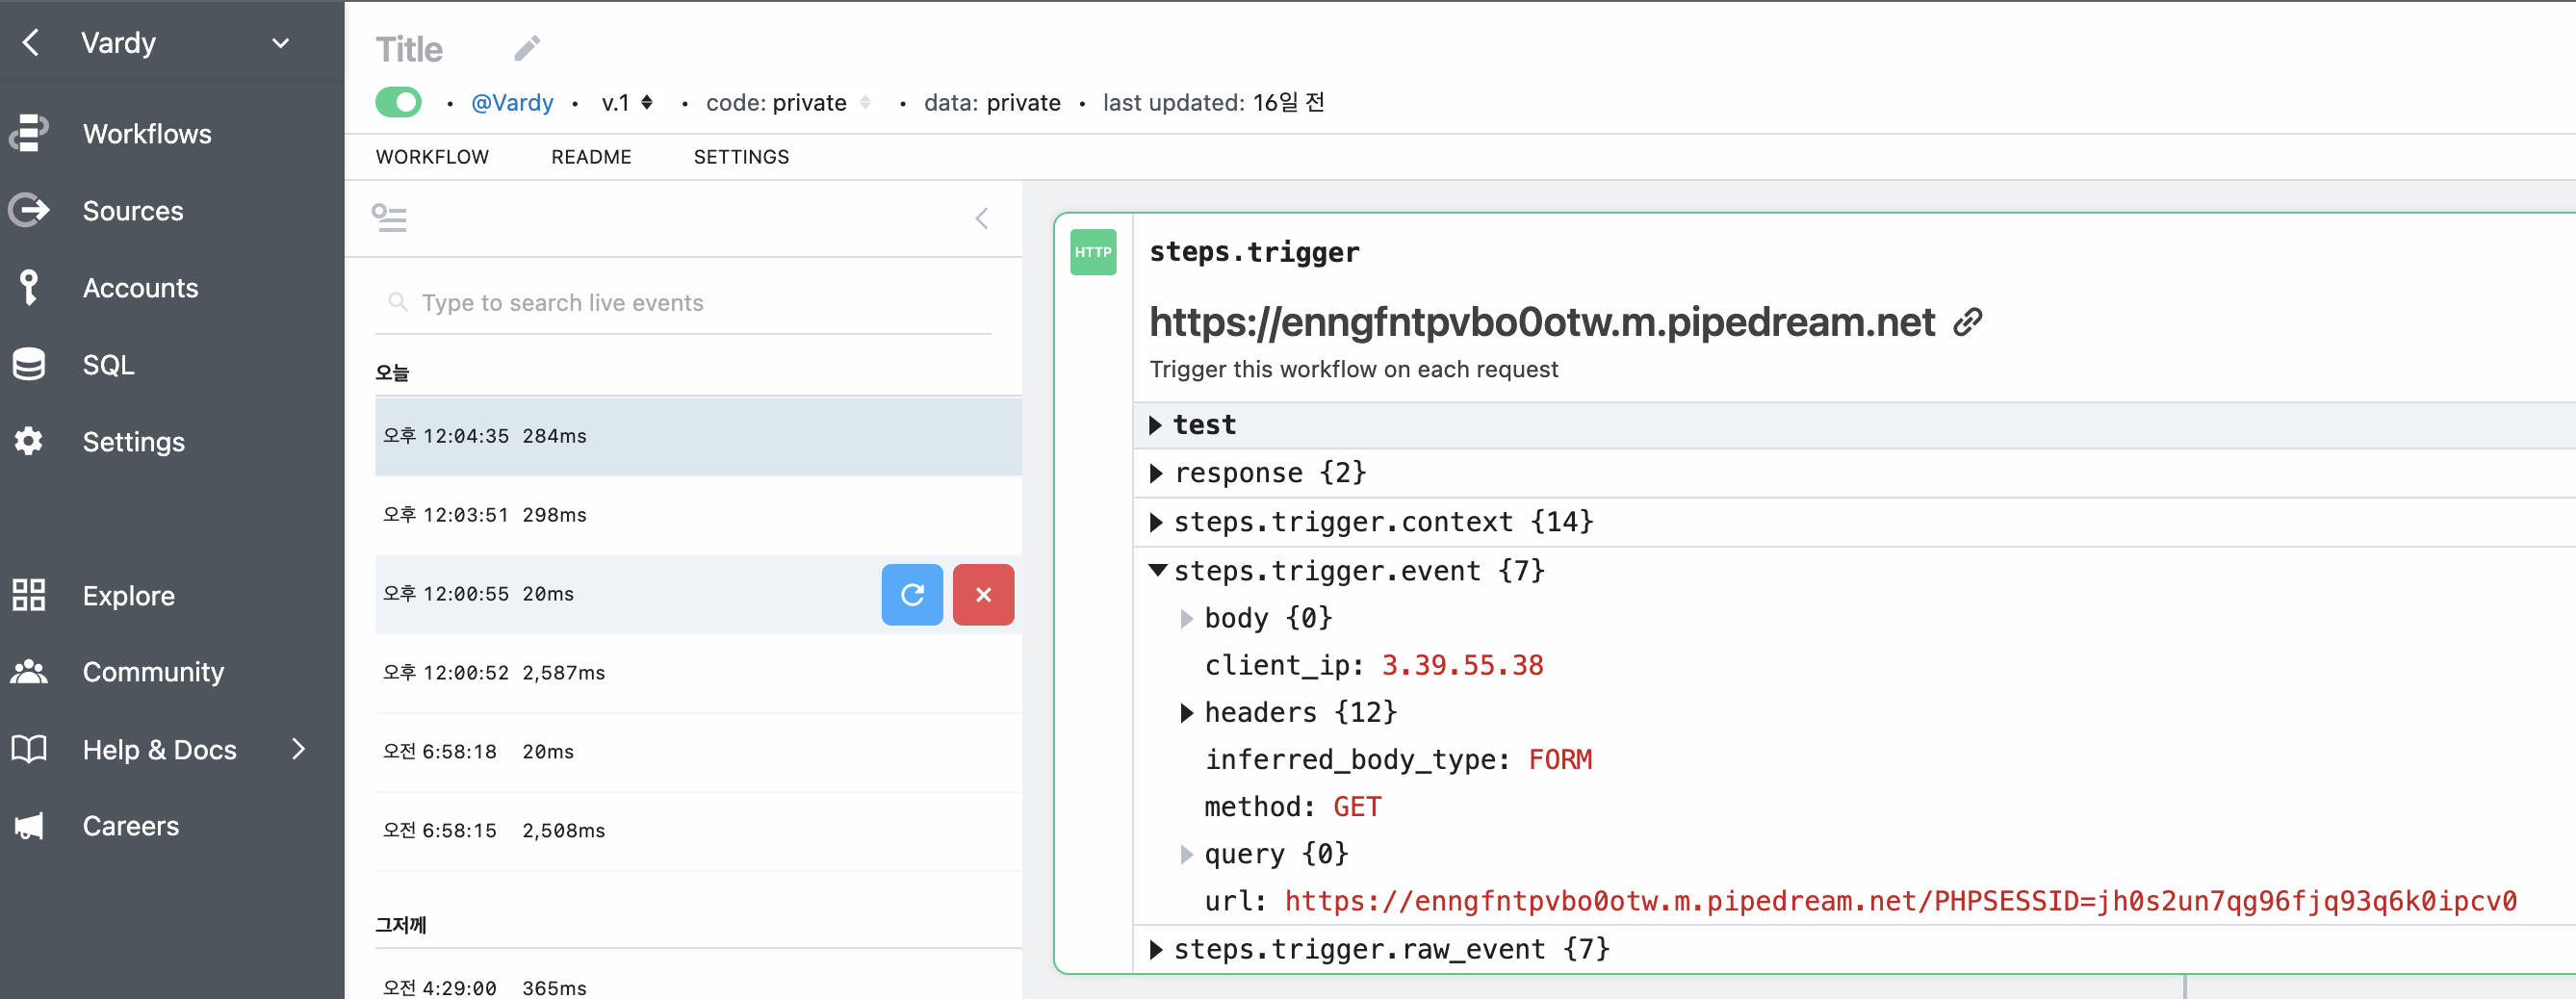This screenshot has height=999, width=2576.
Task: Expand steps.trigger.context {14}
Action: point(1157,522)
